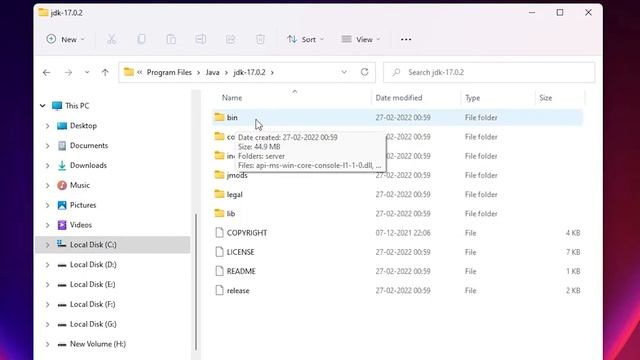Click the Share icon in toolbar
640x360 pixels.
pyautogui.click(x=231, y=40)
